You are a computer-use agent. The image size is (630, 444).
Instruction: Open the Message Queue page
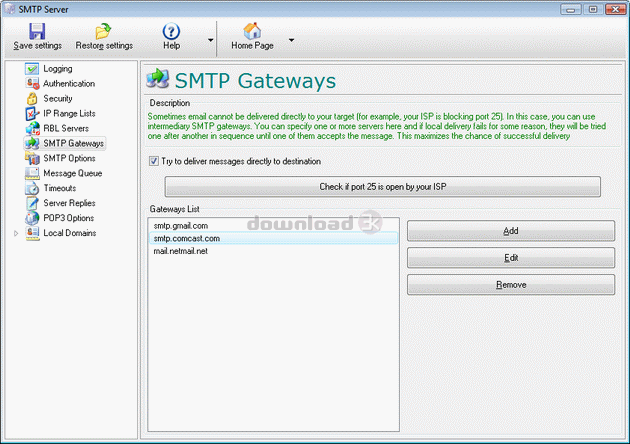73,173
